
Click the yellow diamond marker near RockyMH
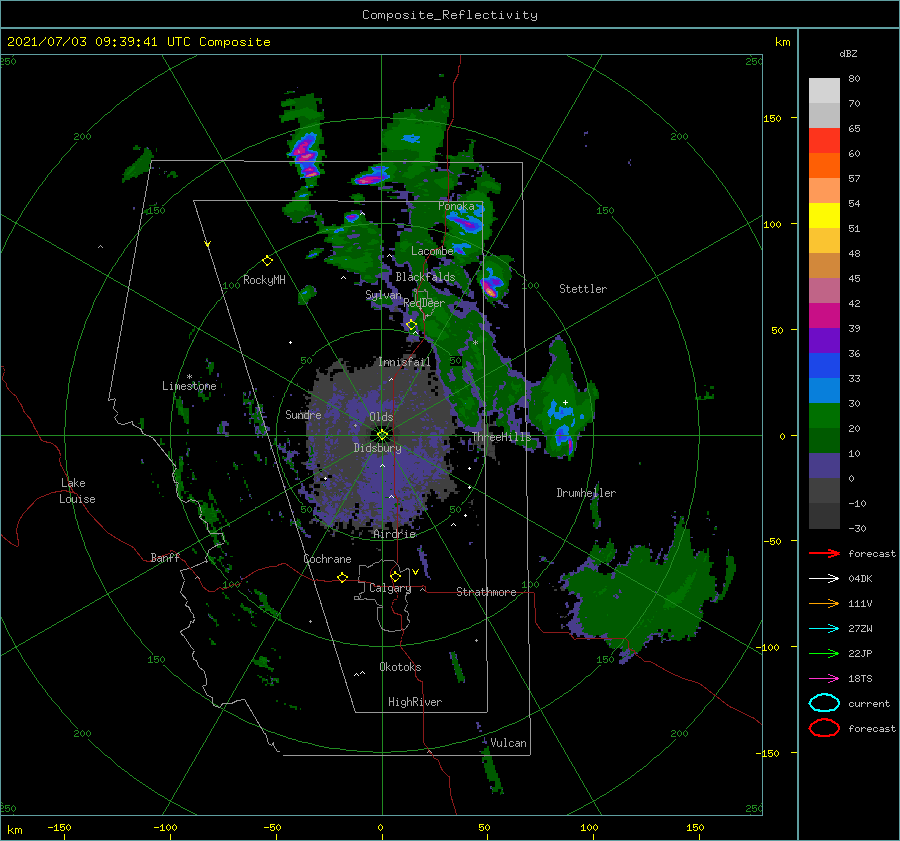pos(267,261)
